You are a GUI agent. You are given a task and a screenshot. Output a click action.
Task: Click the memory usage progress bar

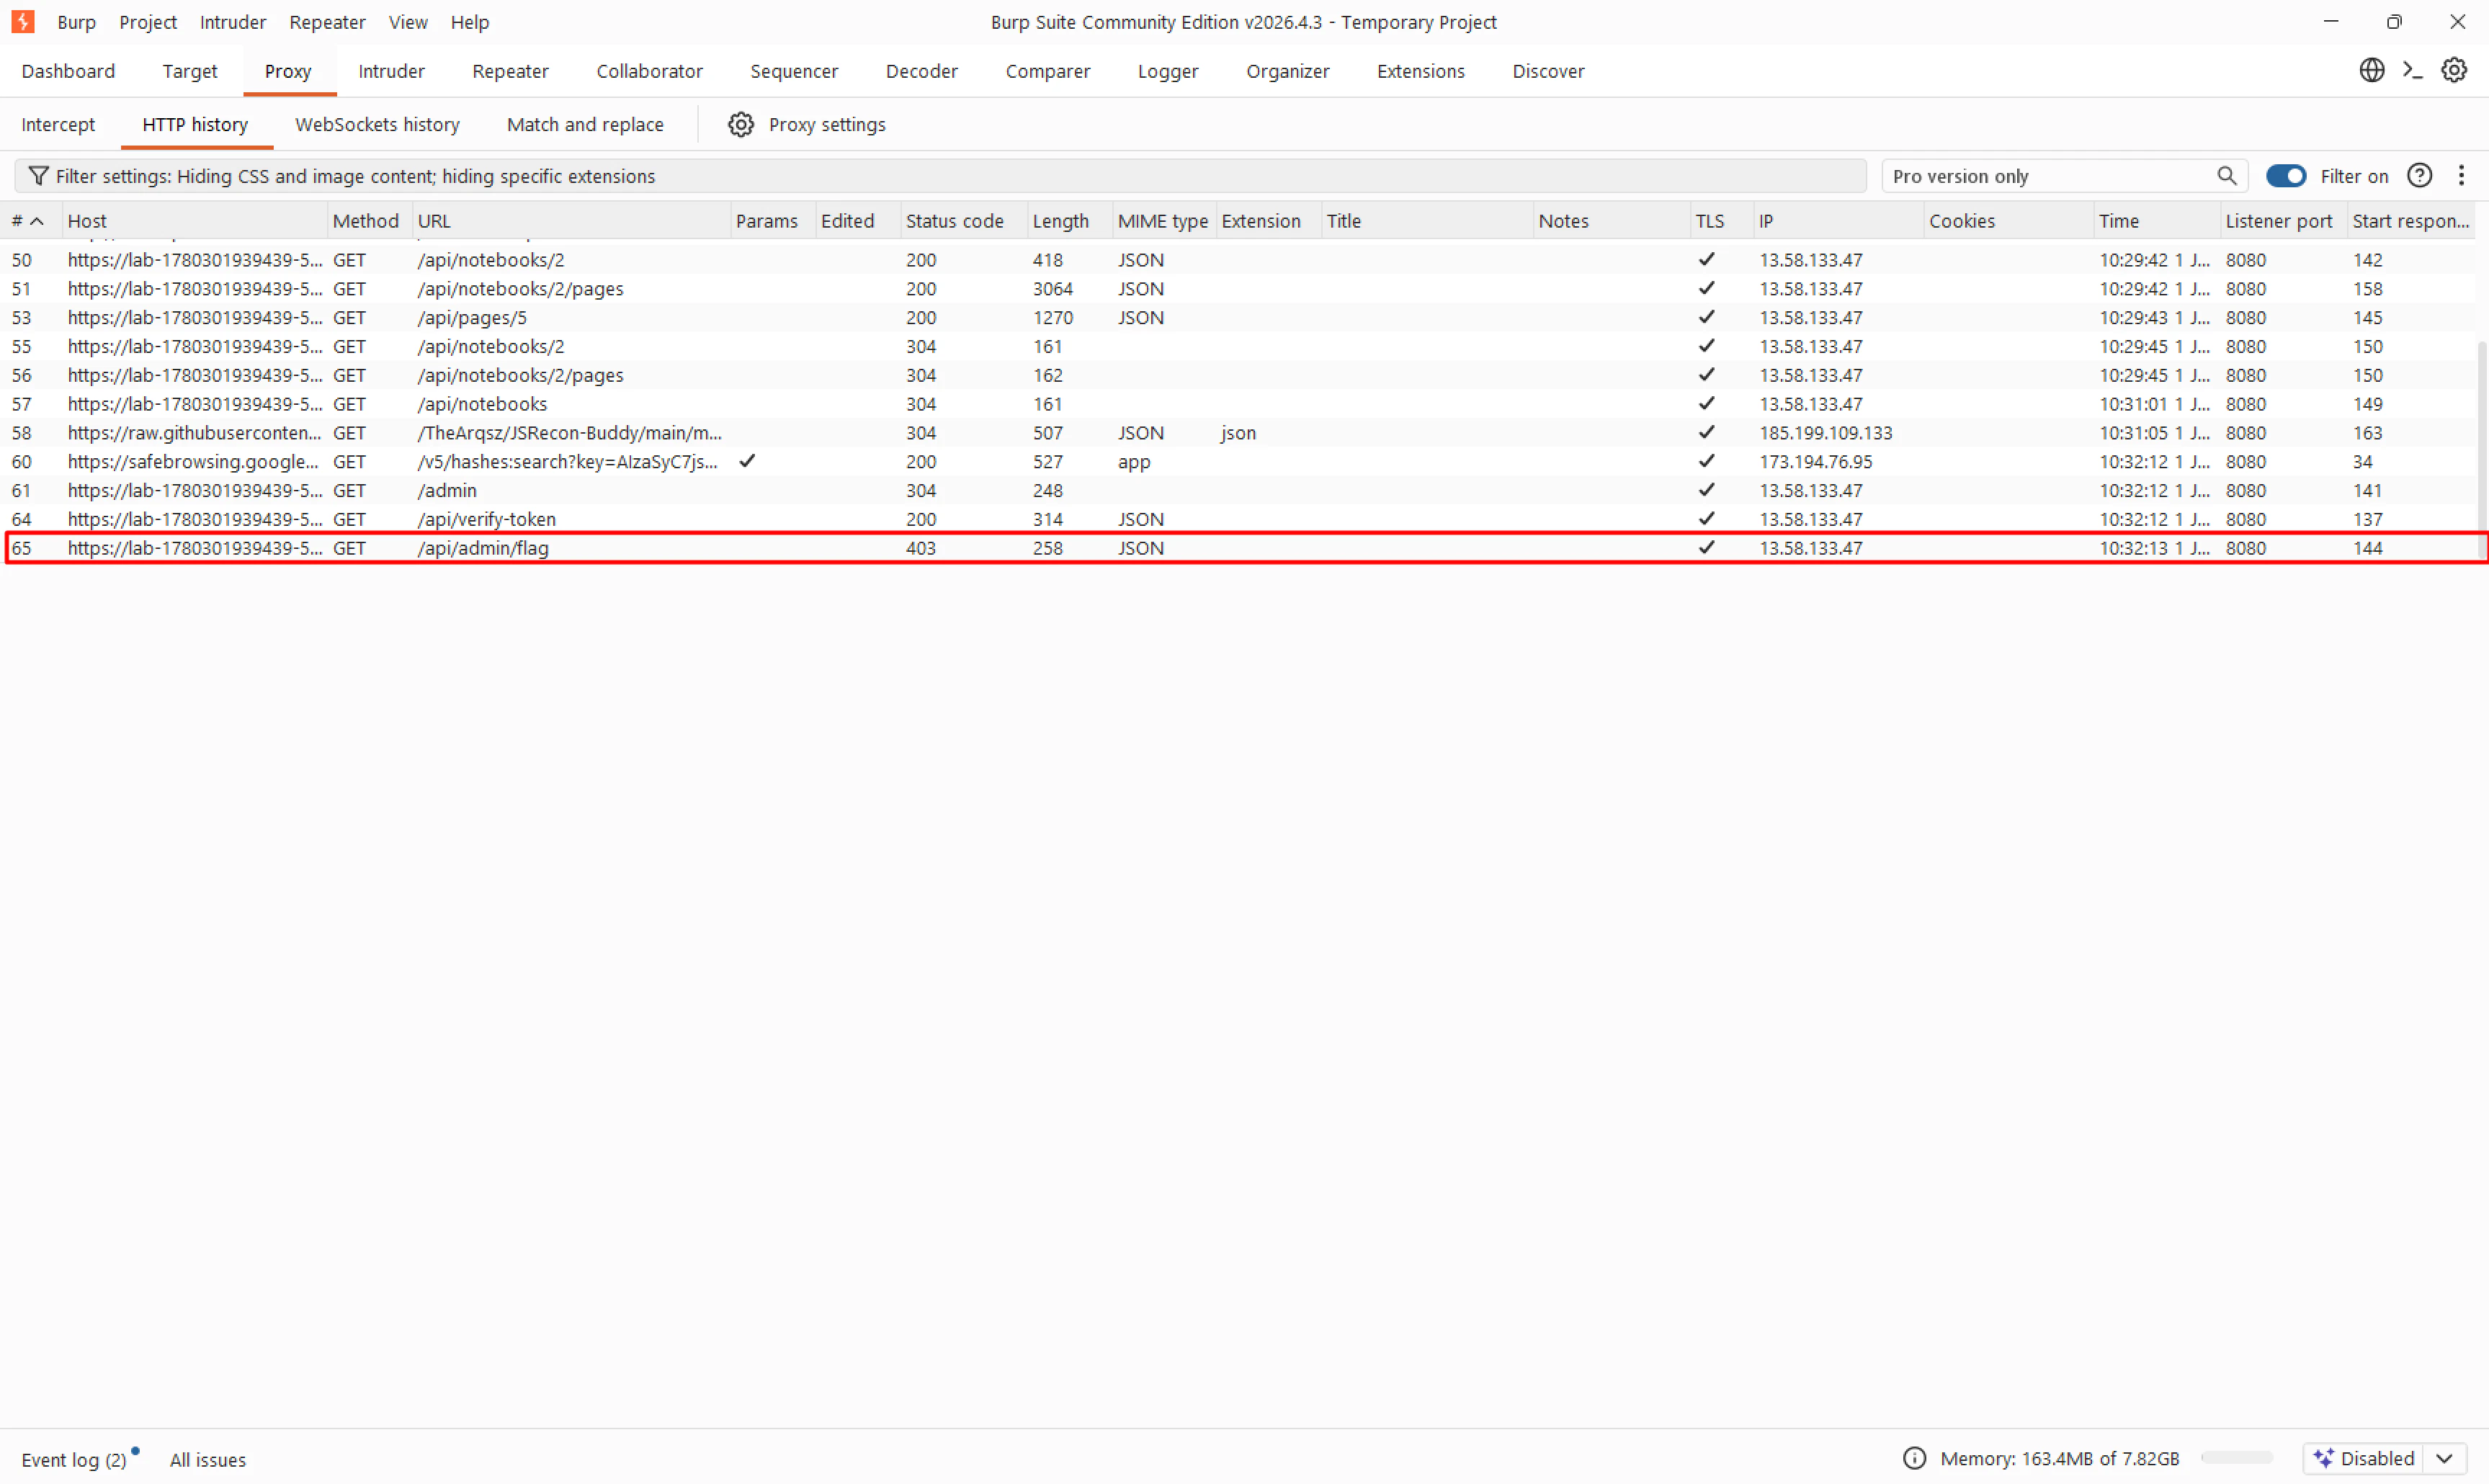click(2237, 1458)
